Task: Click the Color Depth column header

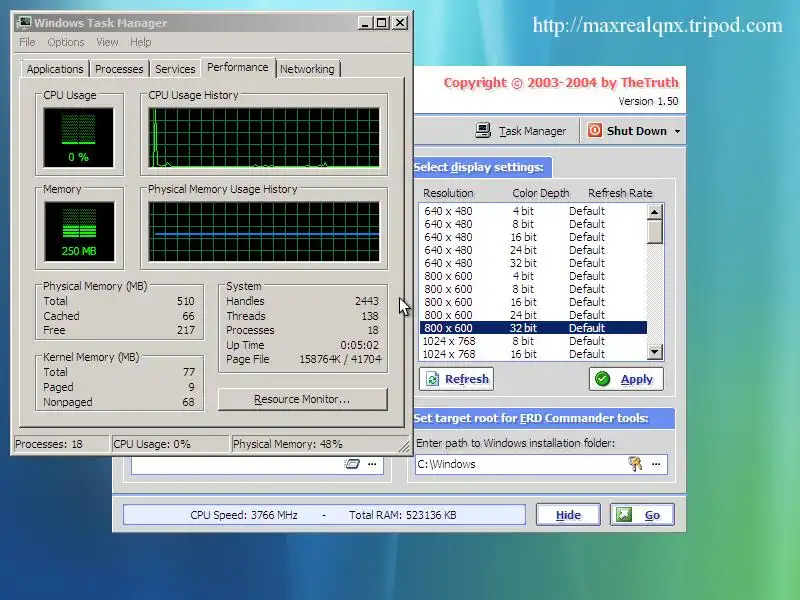Action: coord(540,193)
